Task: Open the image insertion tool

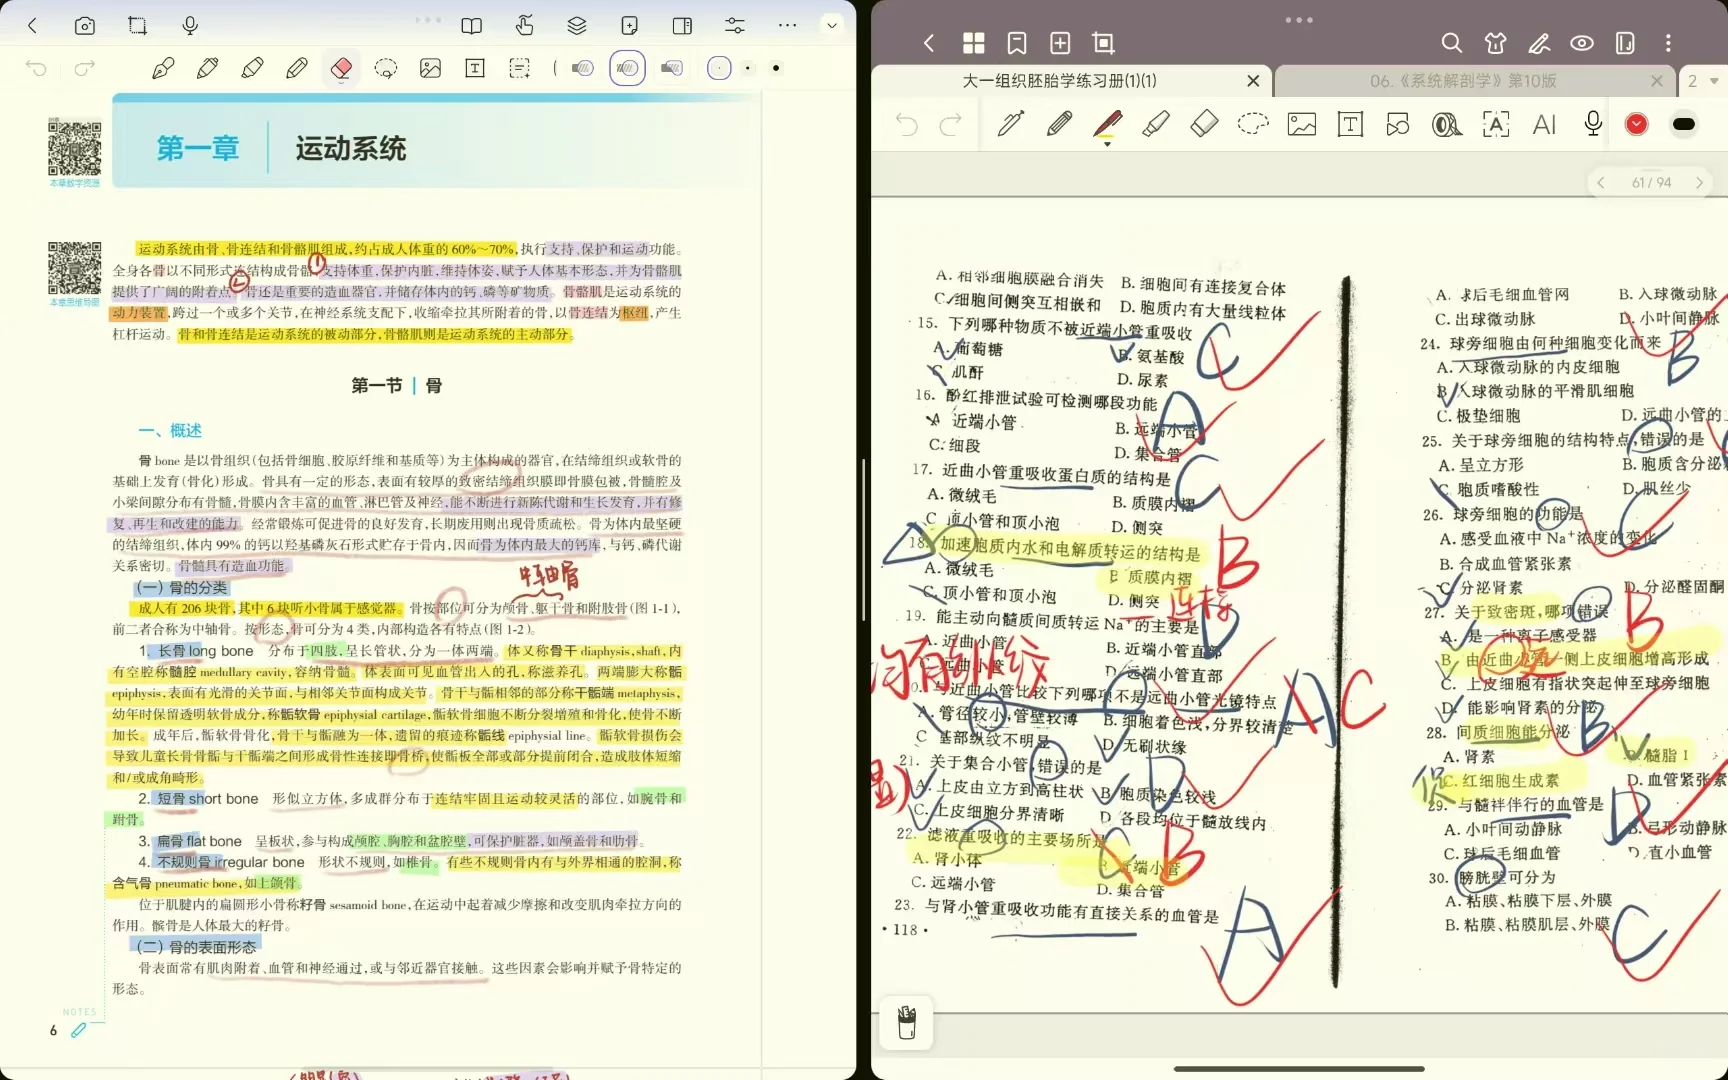Action: coord(1300,124)
